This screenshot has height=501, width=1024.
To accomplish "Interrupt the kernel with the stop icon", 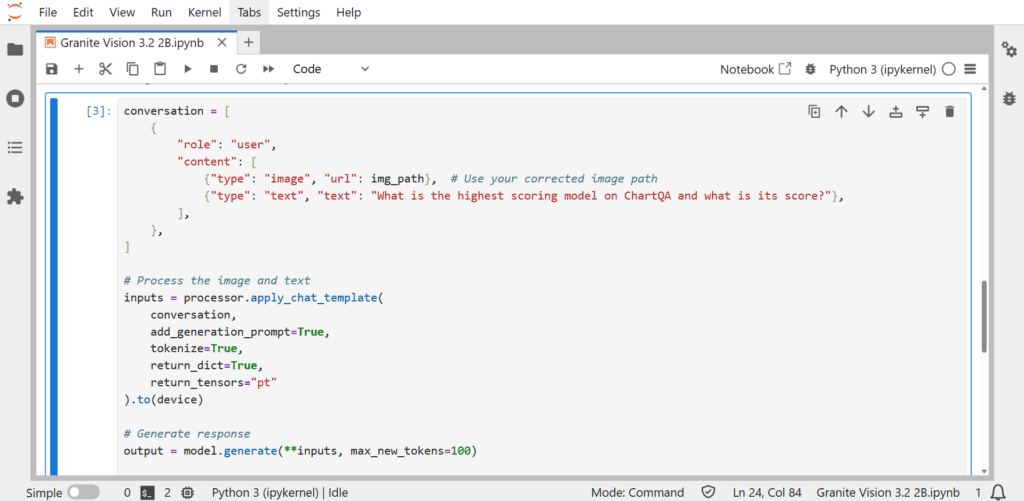I will point(214,69).
